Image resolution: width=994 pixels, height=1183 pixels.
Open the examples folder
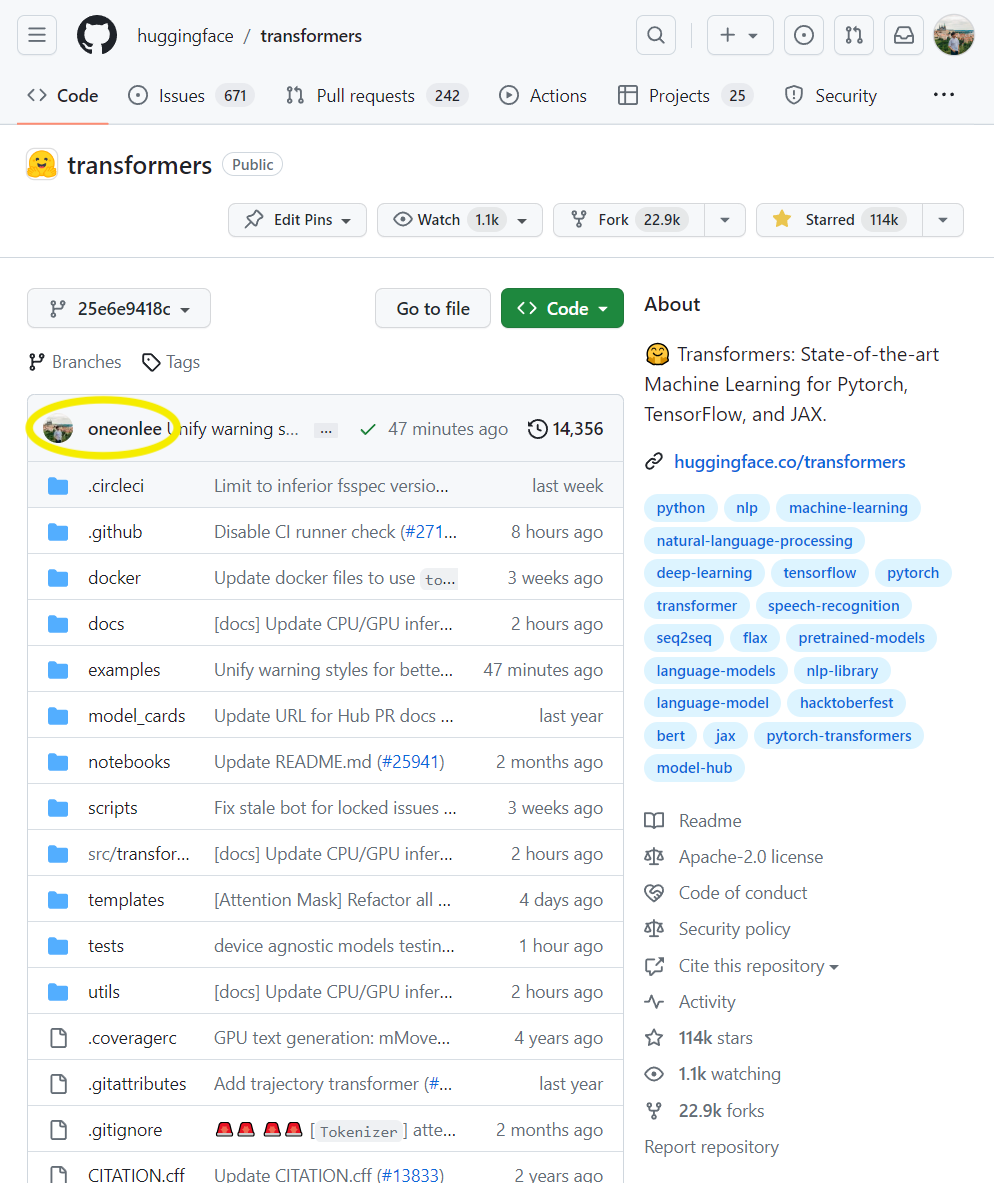pyautogui.click(x=124, y=670)
